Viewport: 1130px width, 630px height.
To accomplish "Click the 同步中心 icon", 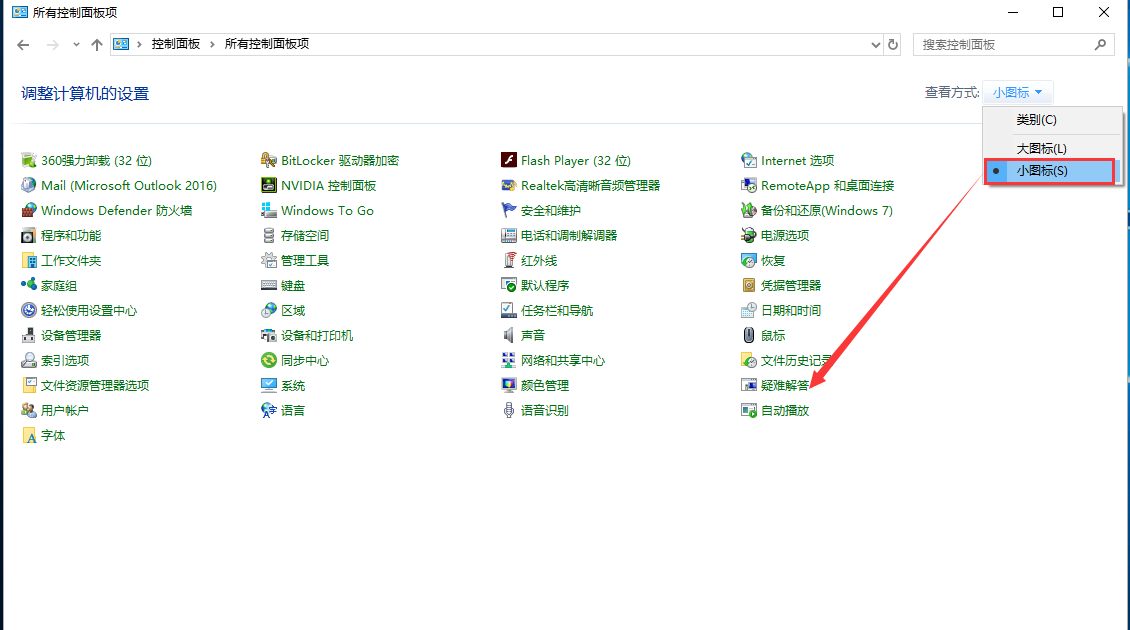I will pos(269,360).
